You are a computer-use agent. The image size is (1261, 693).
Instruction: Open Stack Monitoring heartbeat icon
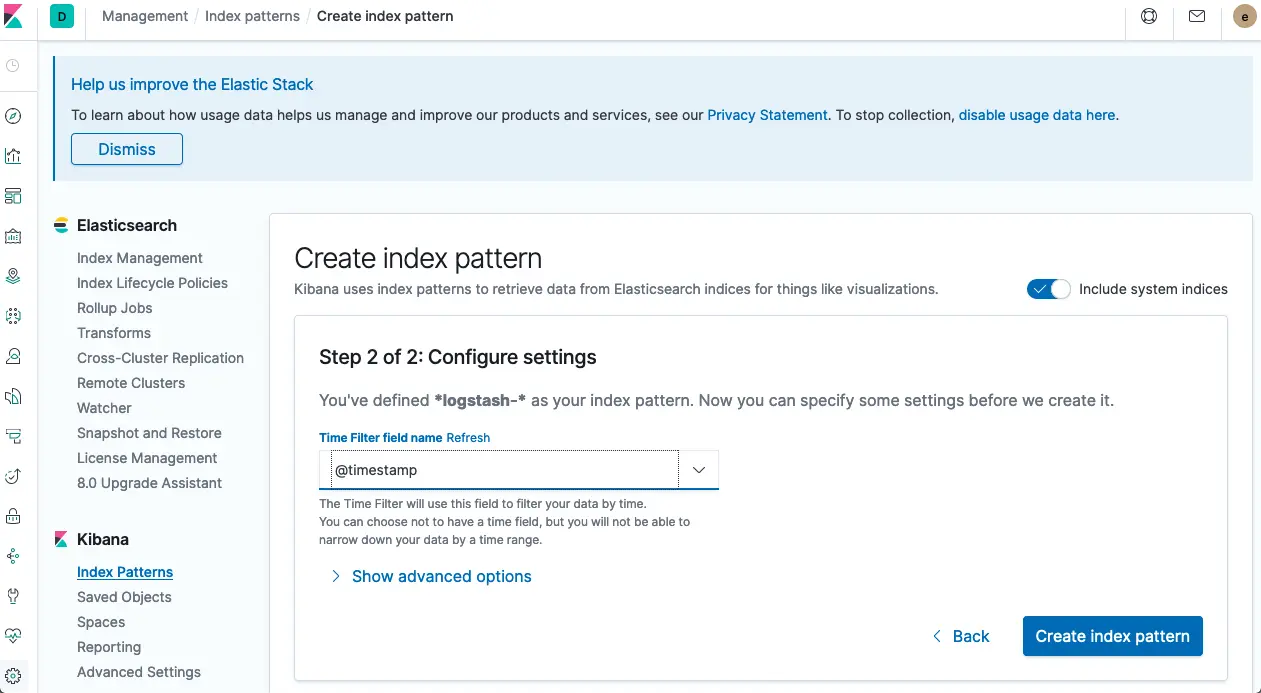pos(13,636)
